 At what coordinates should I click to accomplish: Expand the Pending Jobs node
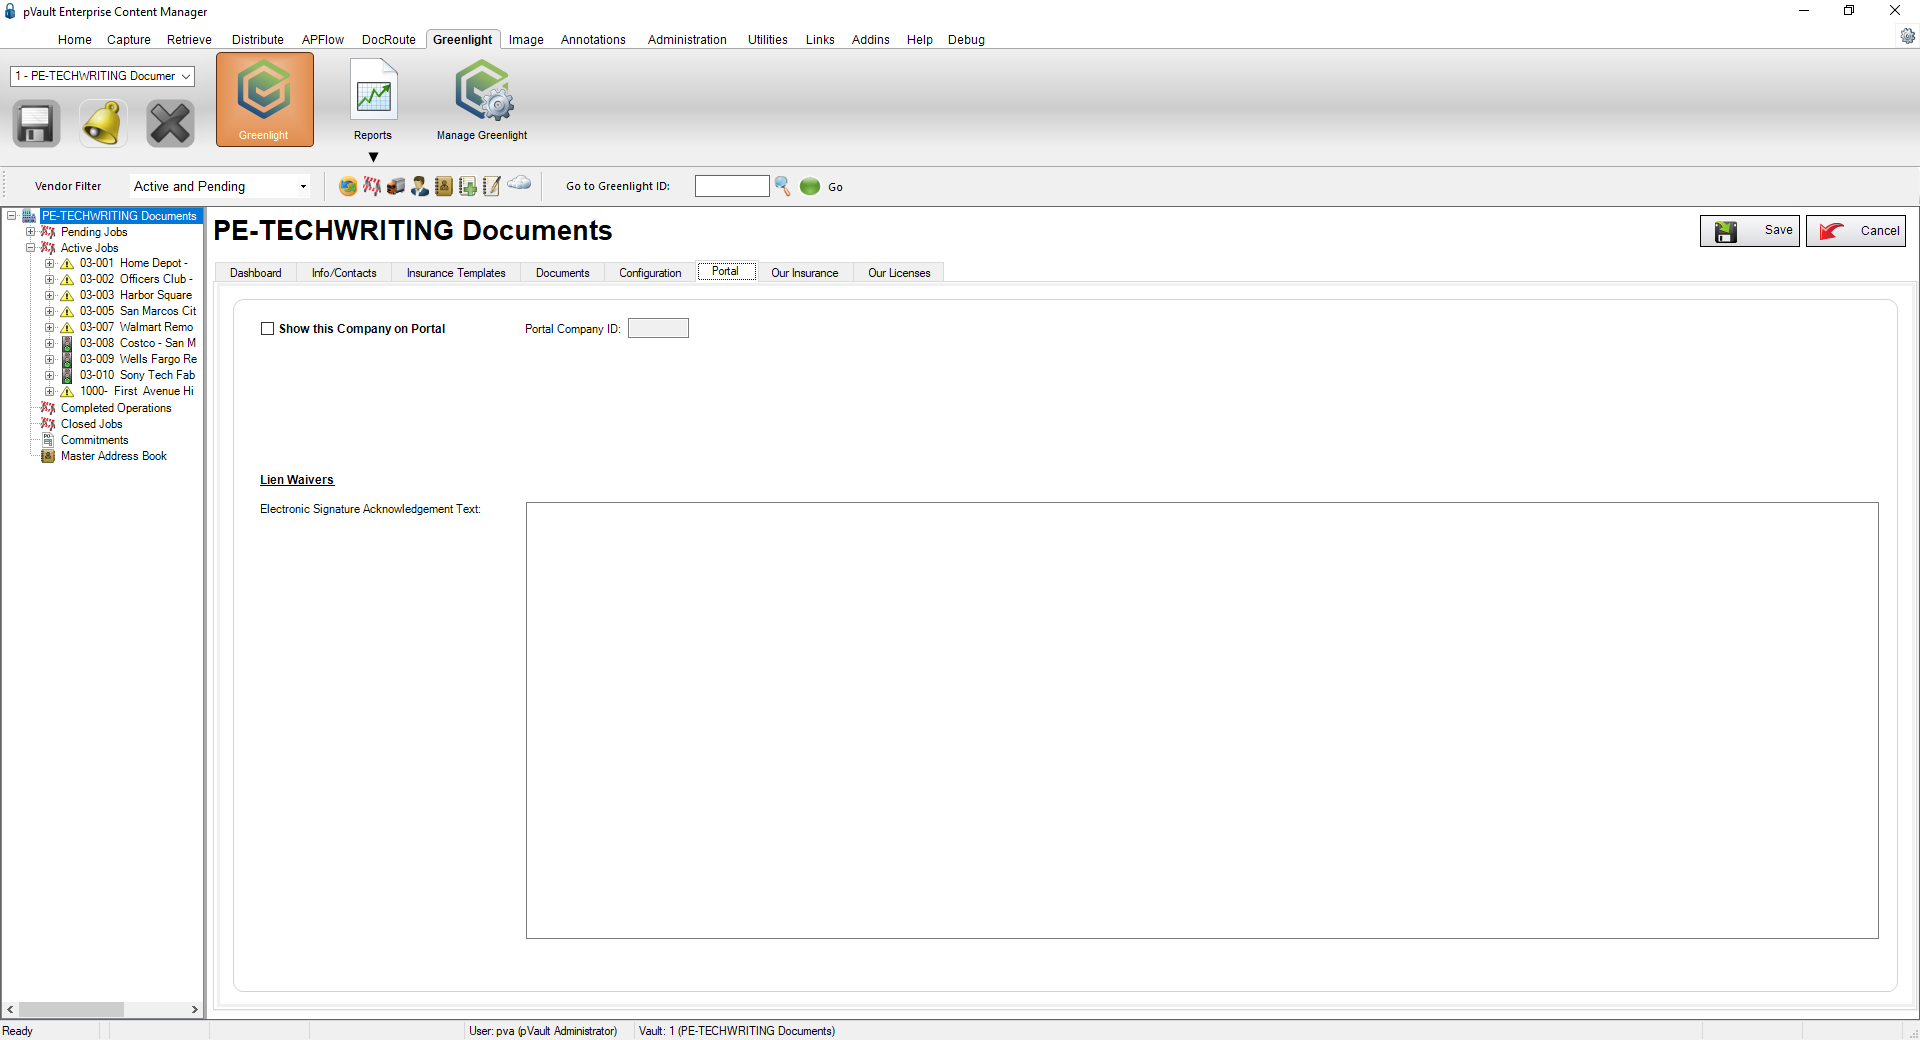30,232
